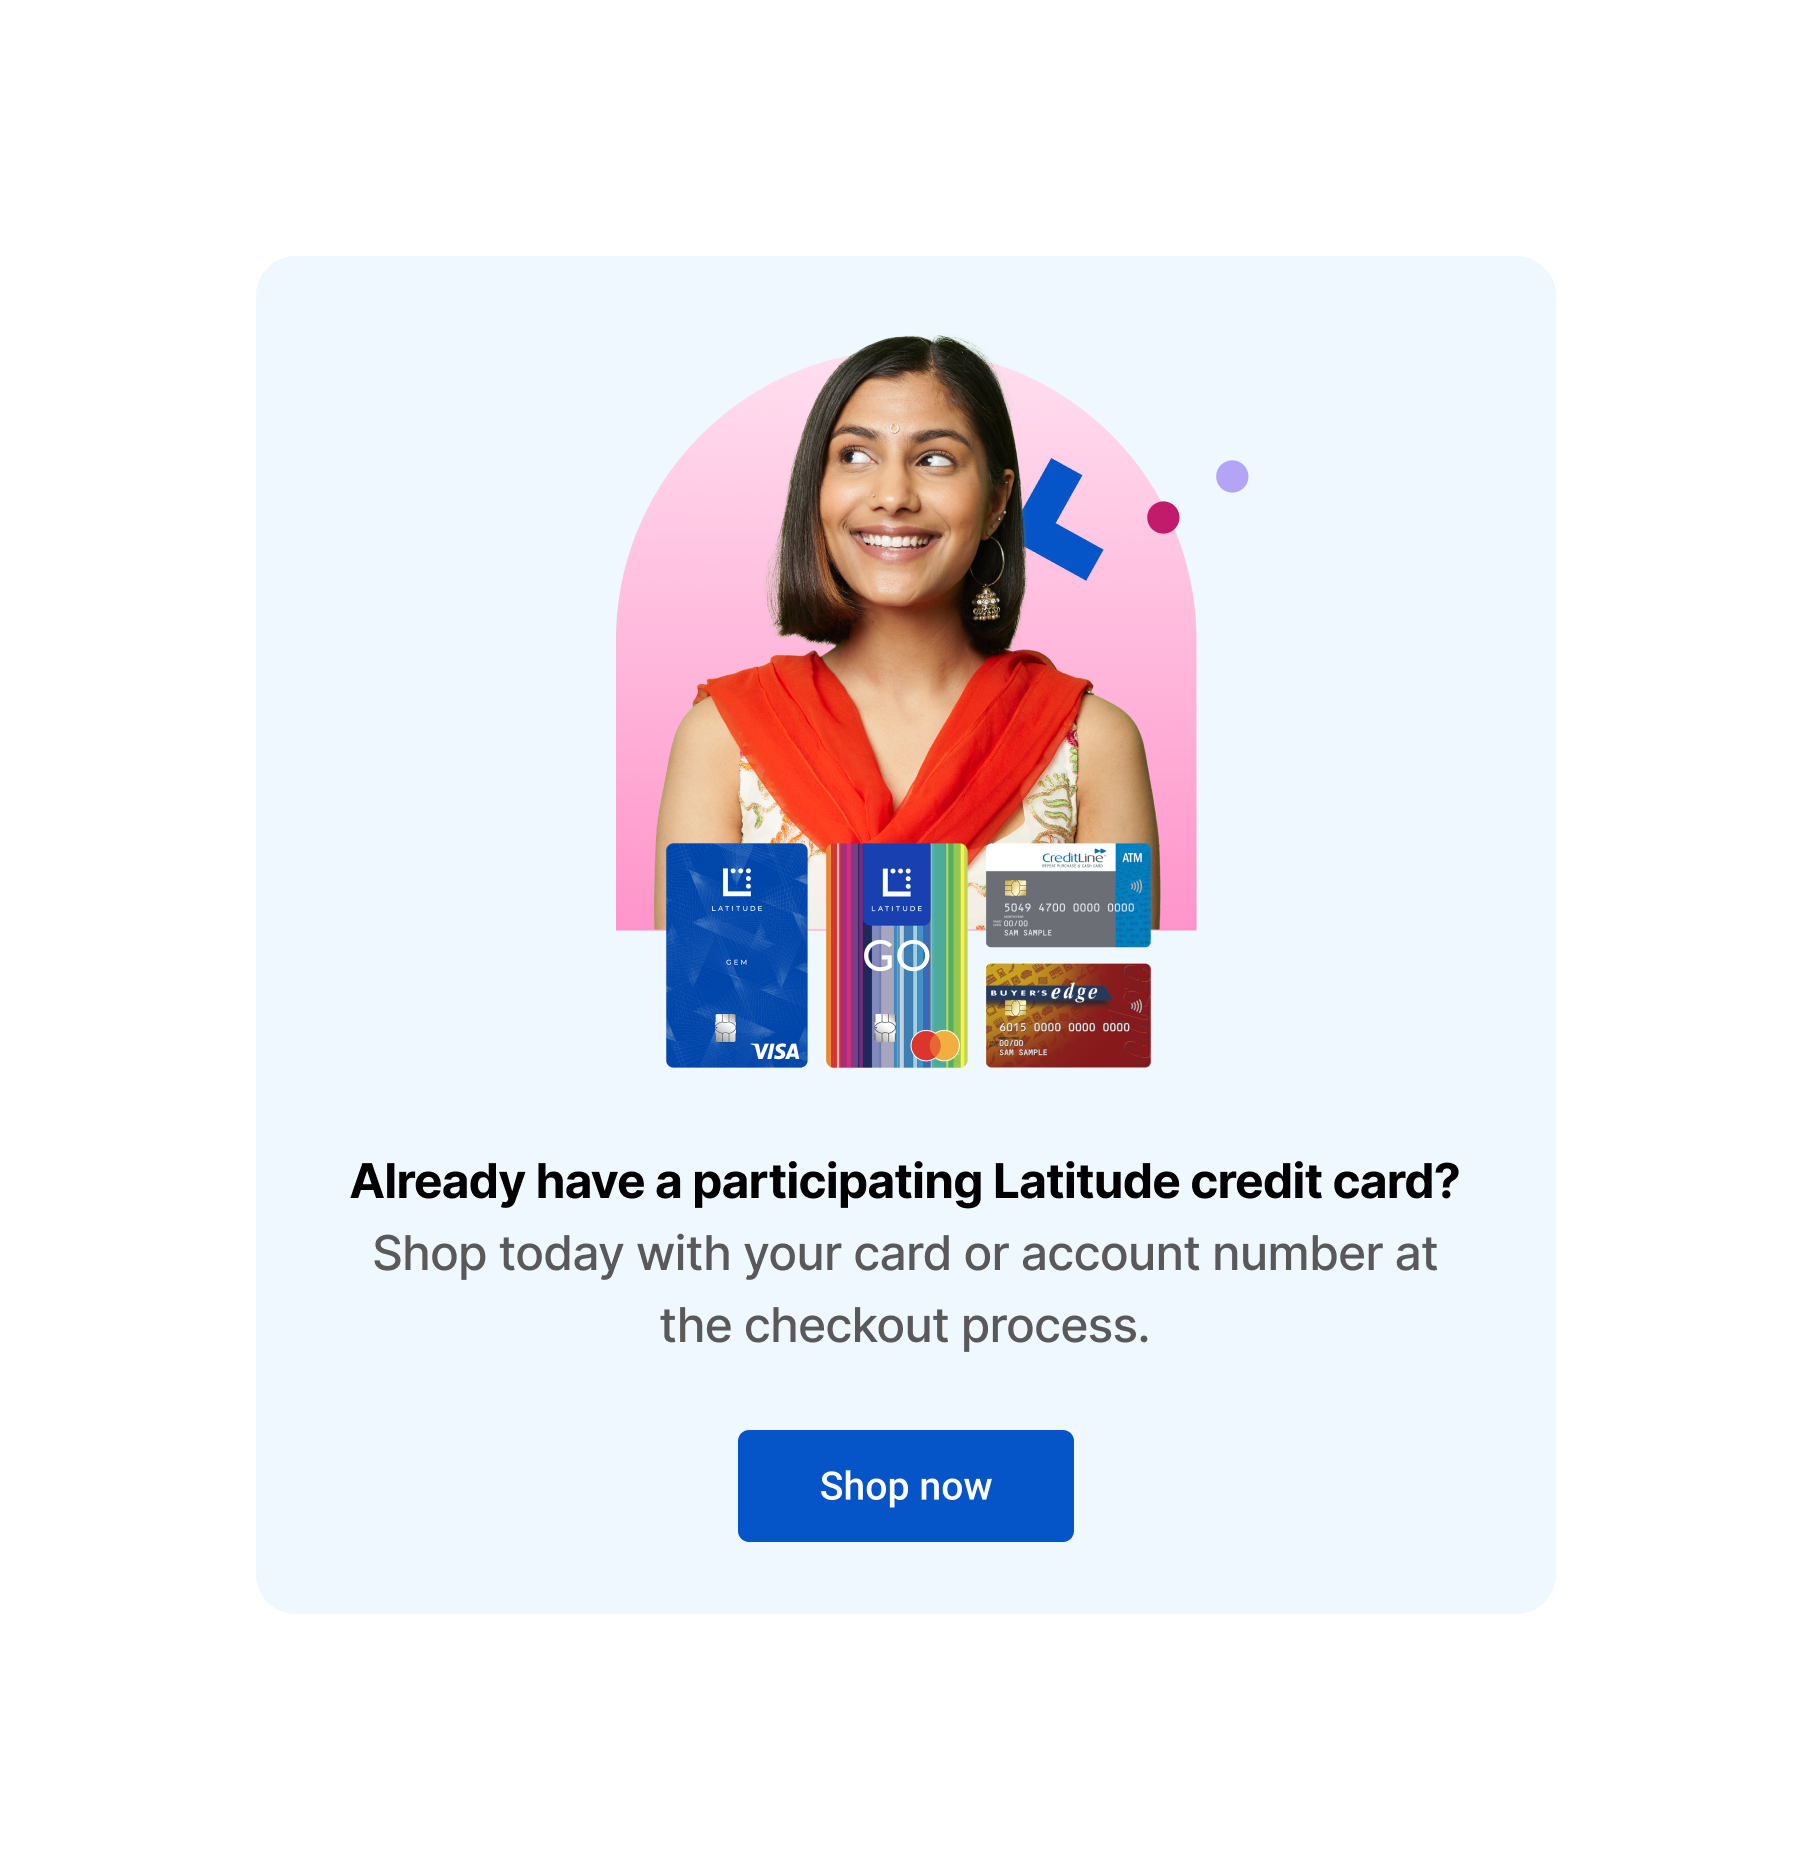Click the Latitude logo on GO card
The image size is (1812, 1870).
897,889
